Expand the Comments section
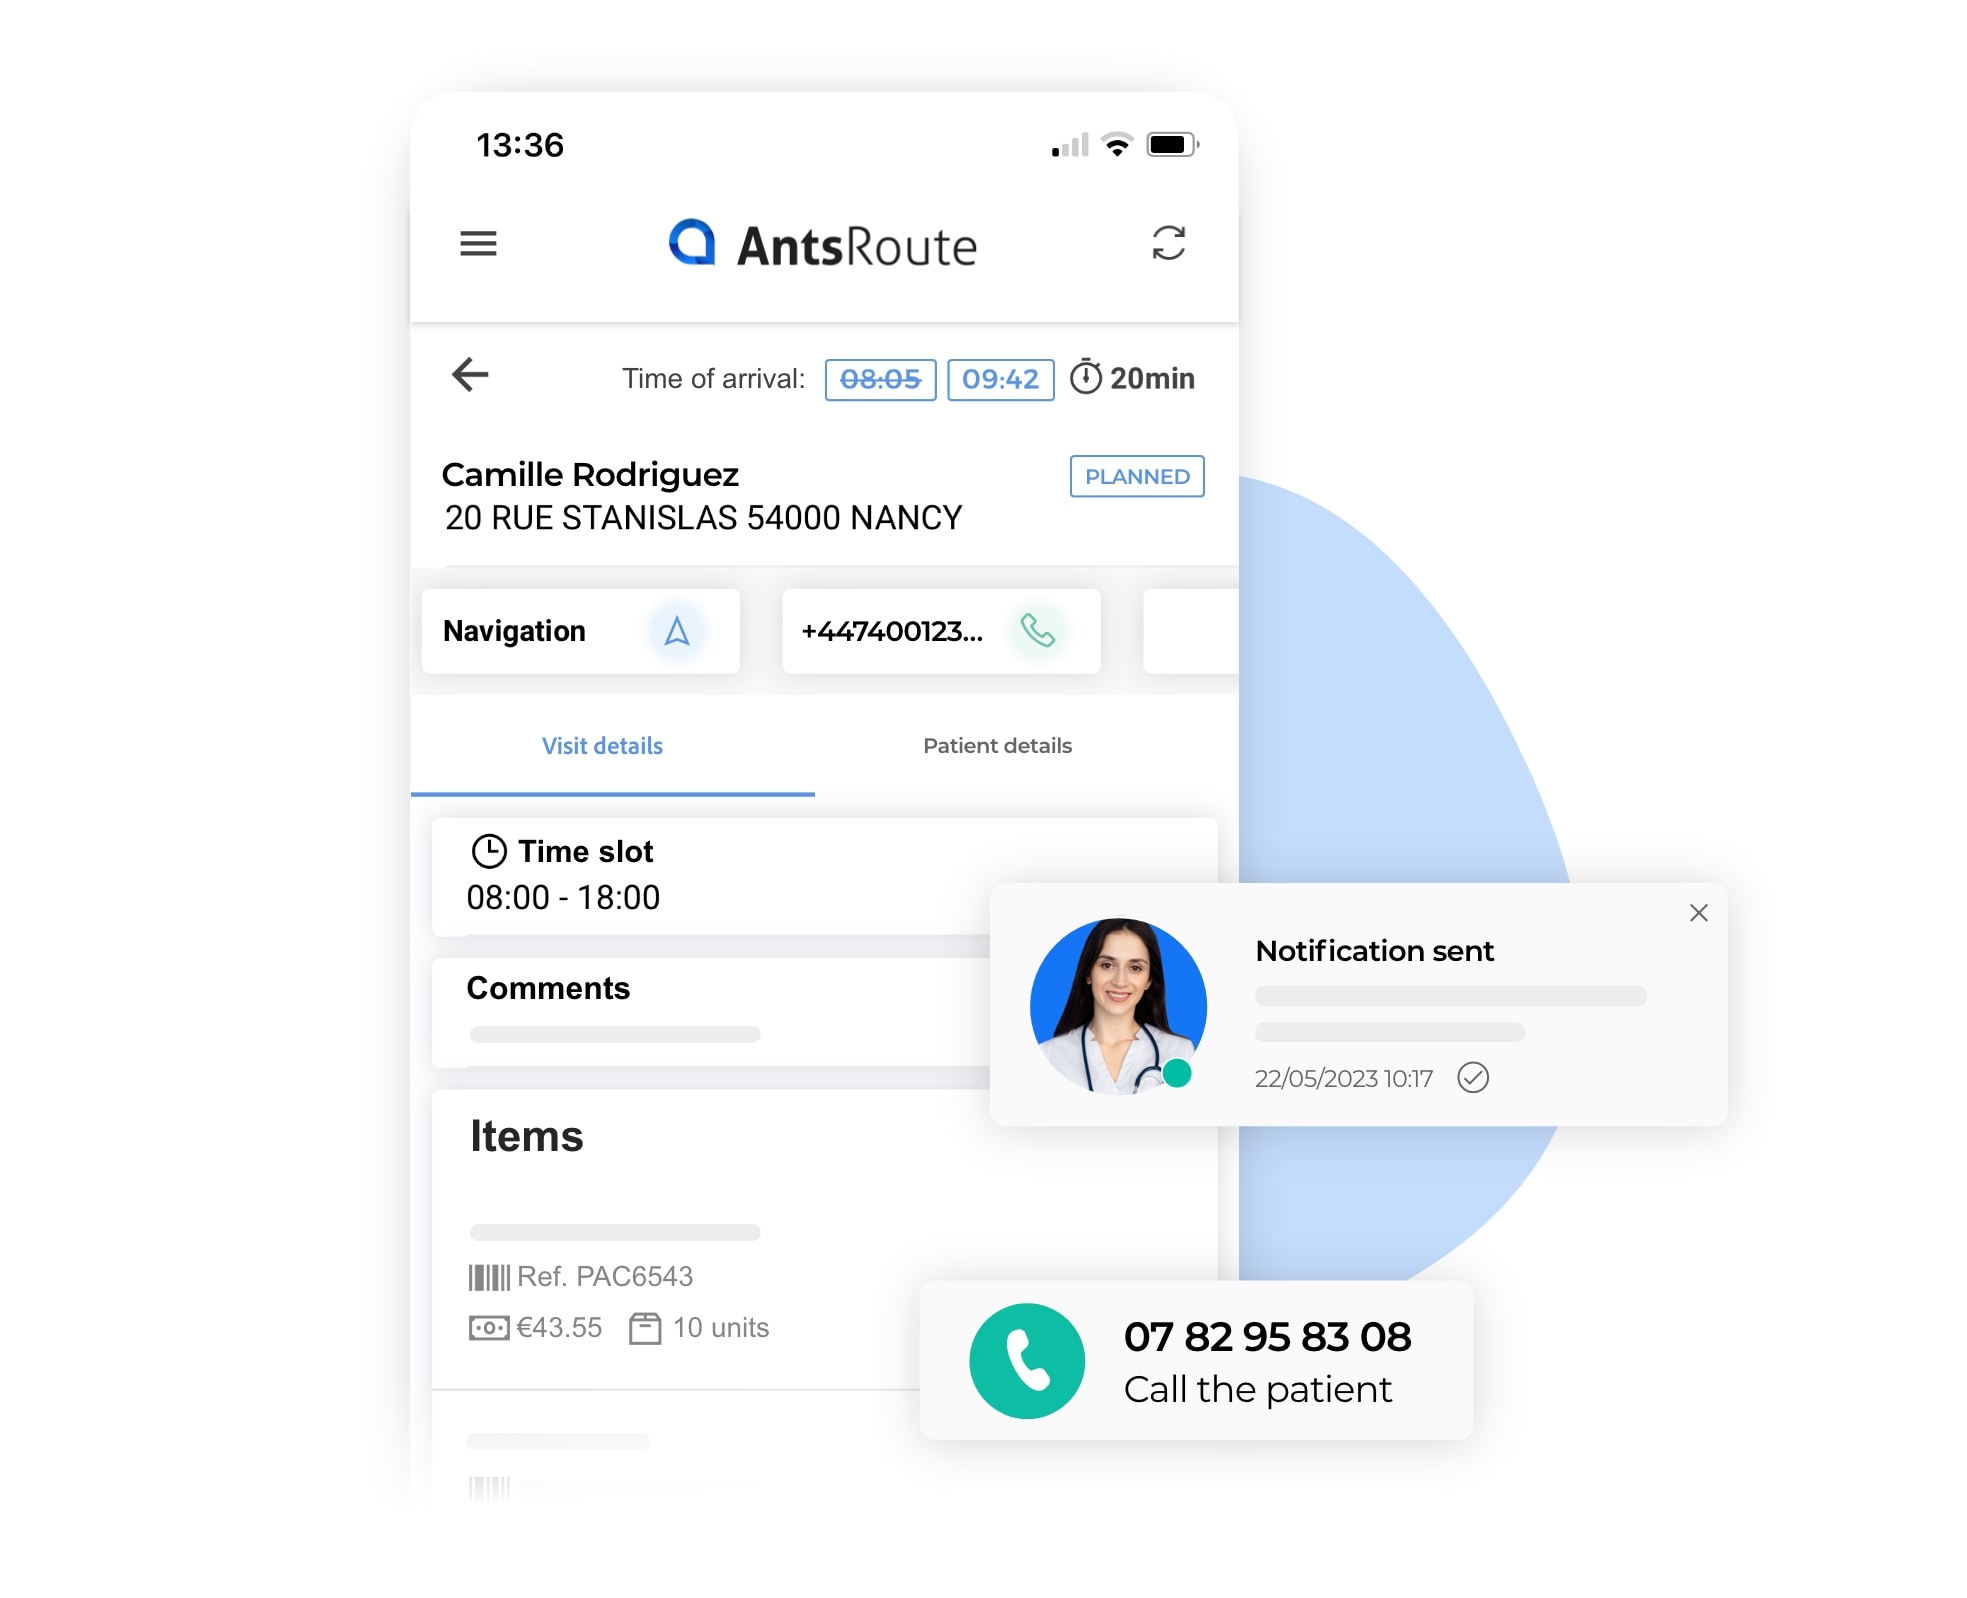Image resolution: width=1967 pixels, height=1598 pixels. click(x=546, y=987)
